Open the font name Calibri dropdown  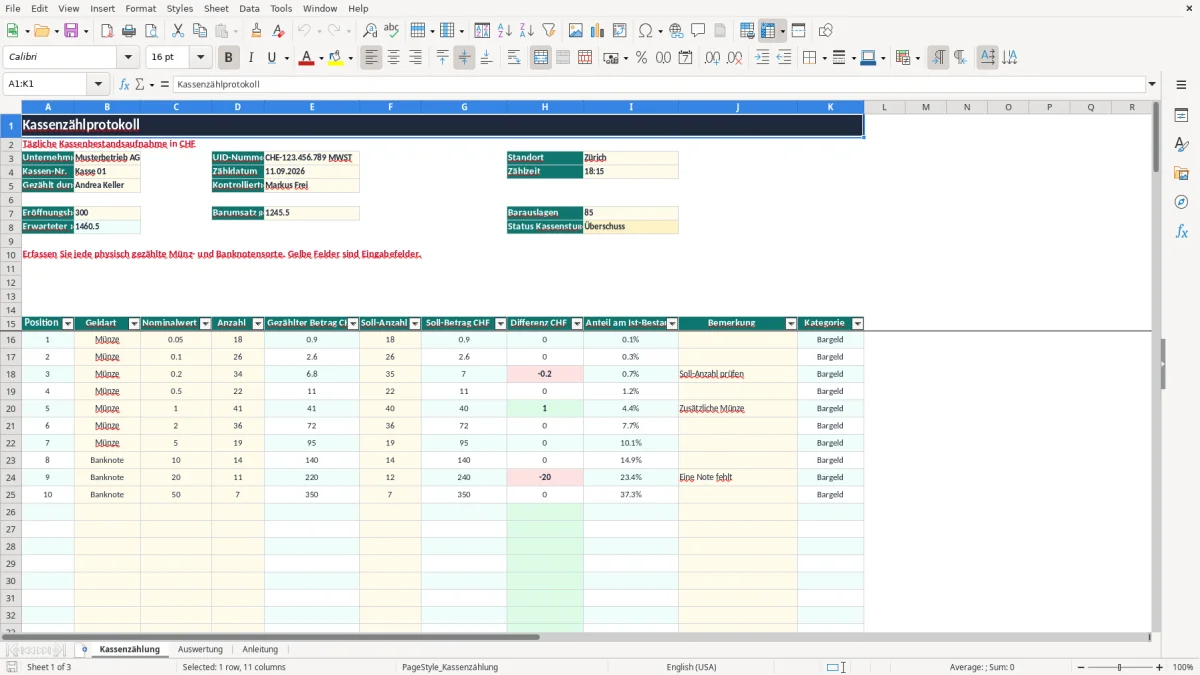(x=129, y=58)
